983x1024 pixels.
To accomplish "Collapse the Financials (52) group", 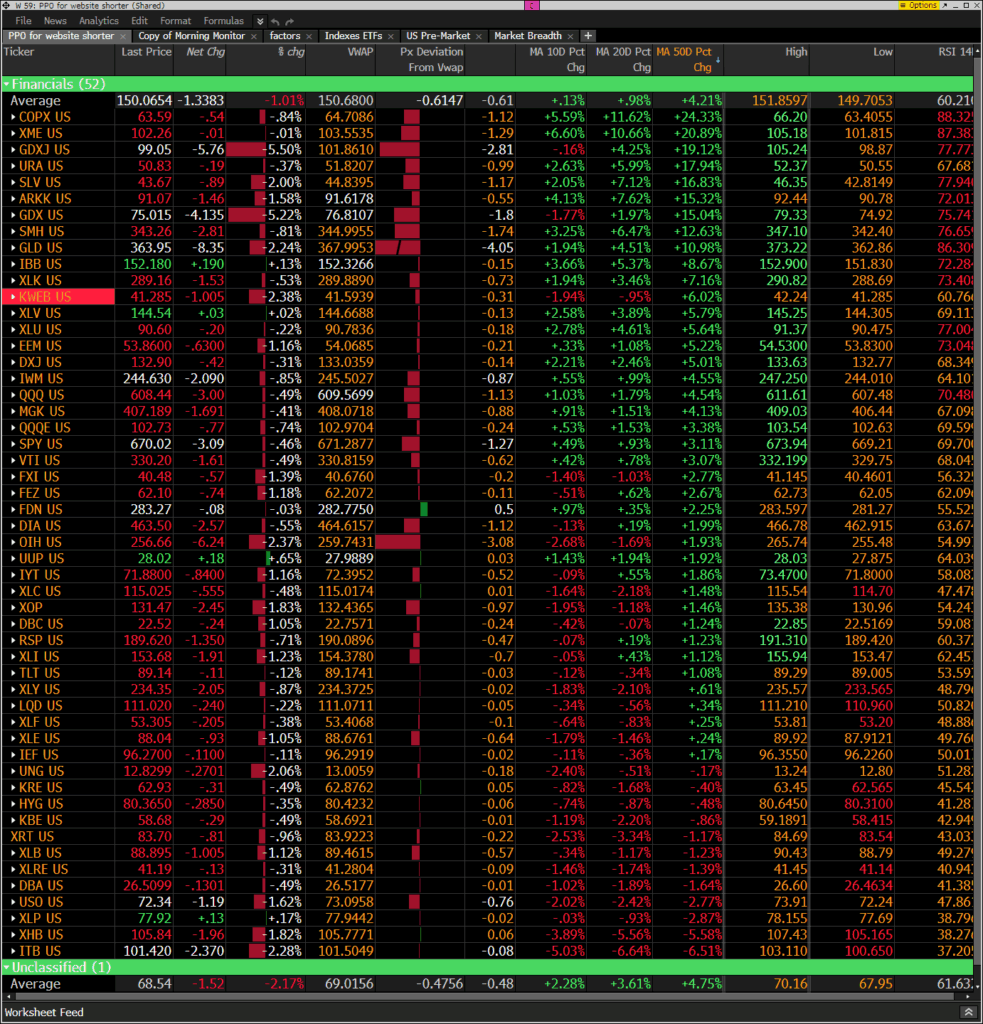I will [x=7, y=84].
